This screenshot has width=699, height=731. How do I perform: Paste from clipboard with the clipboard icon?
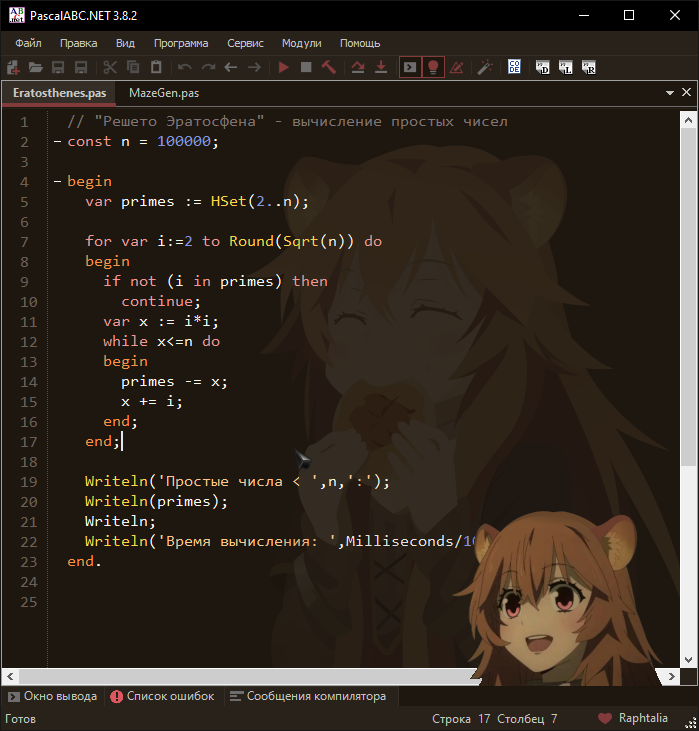[156, 68]
